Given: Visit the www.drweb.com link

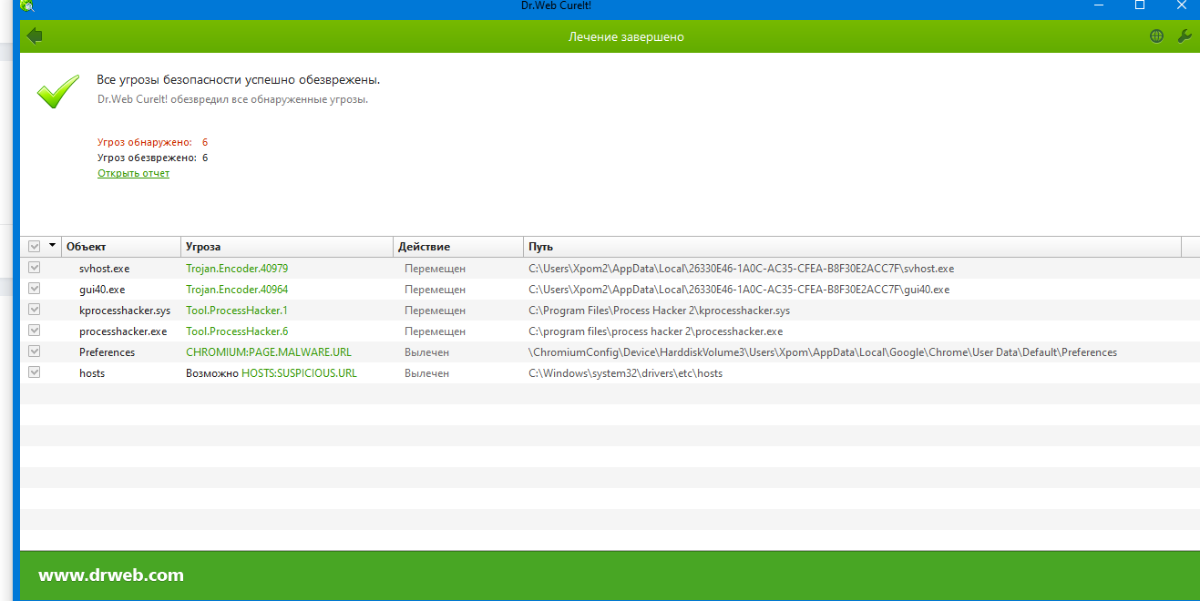Looking at the screenshot, I should [111, 575].
